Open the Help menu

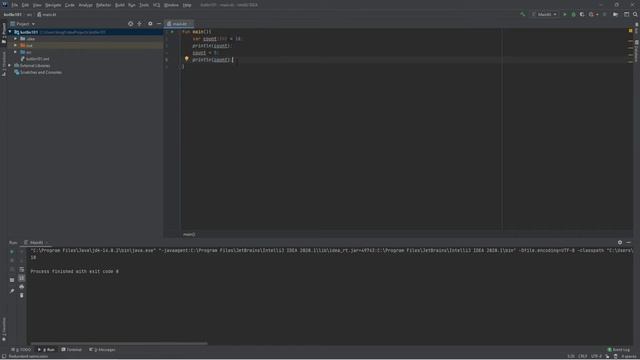[x=187, y=5]
